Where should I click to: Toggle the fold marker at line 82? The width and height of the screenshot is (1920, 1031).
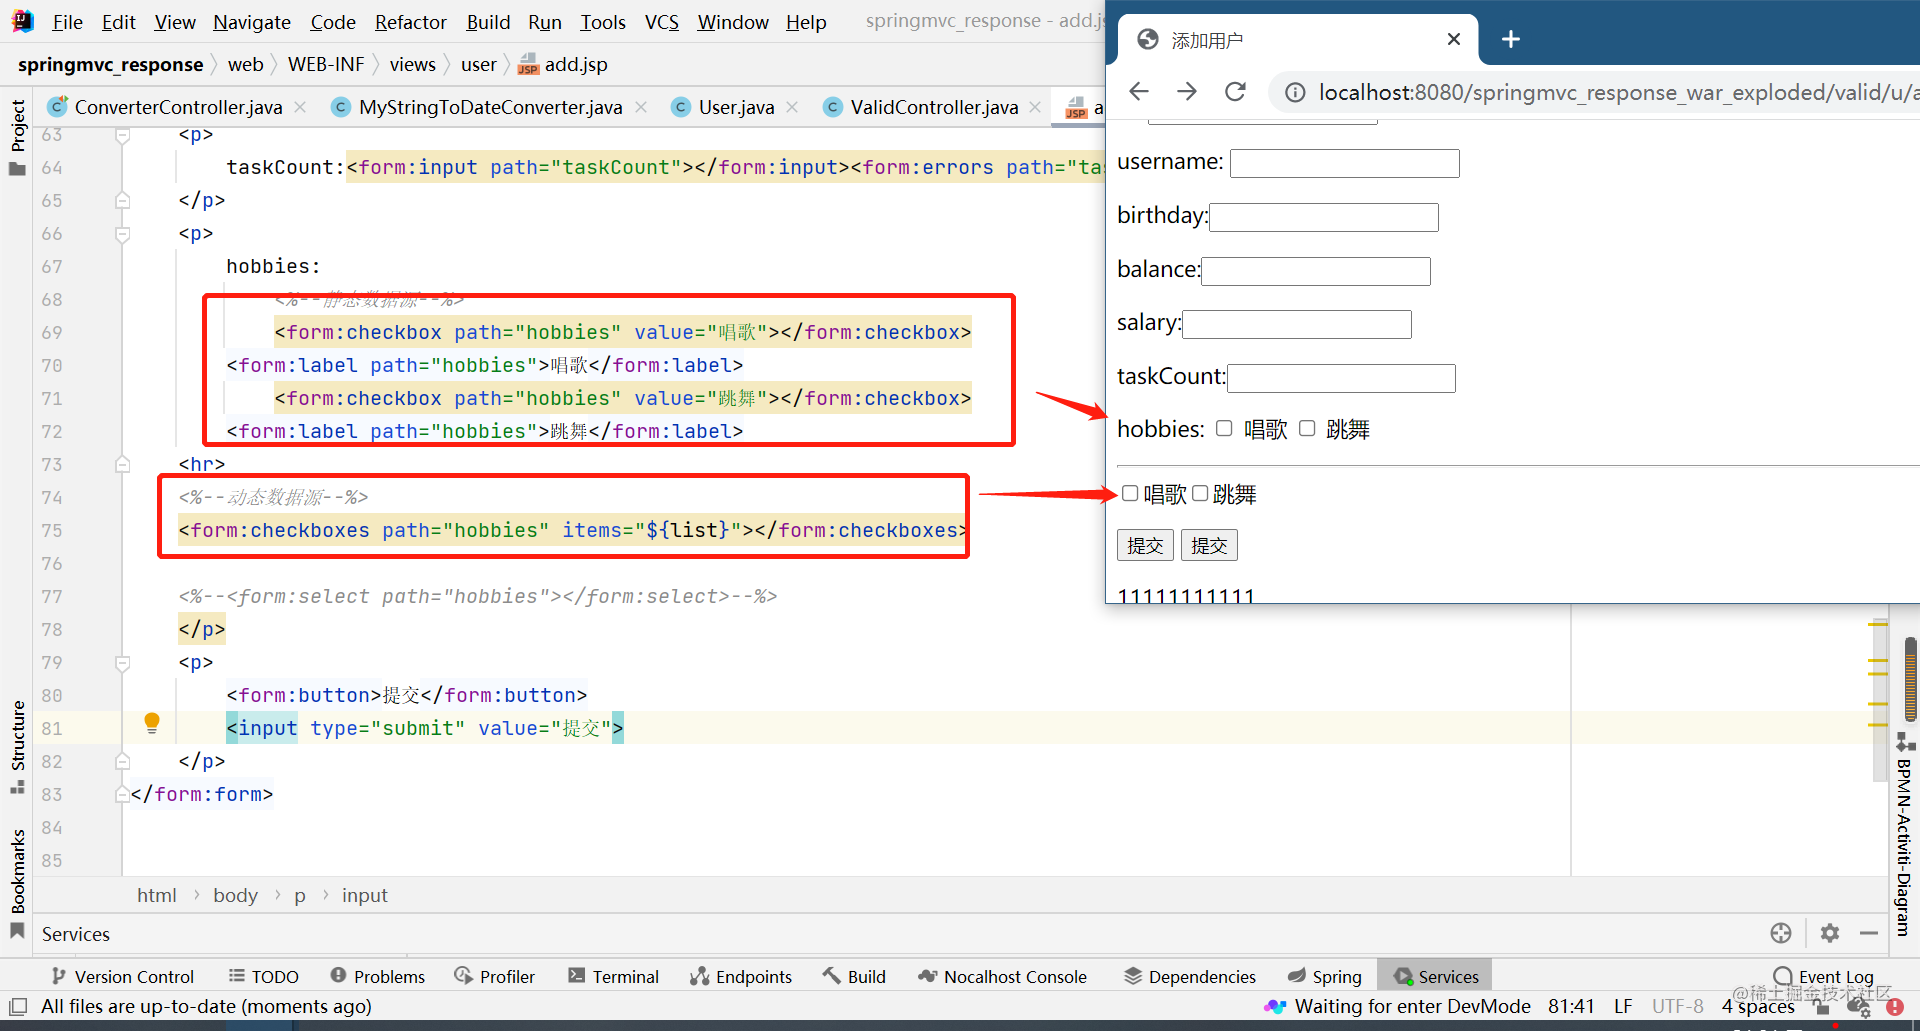coord(122,761)
